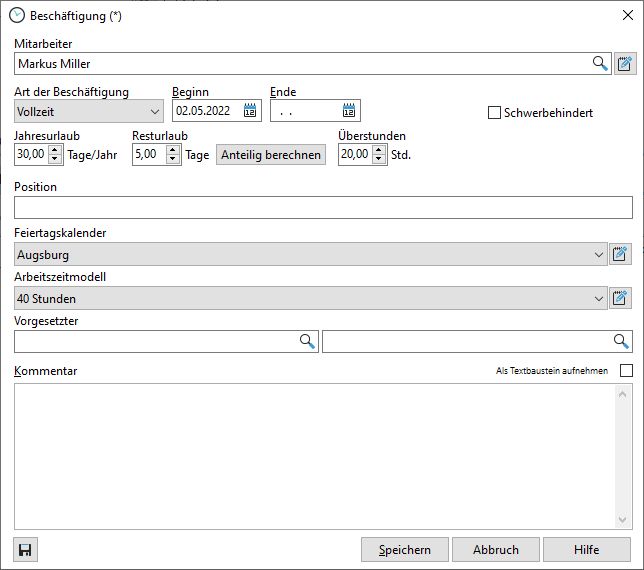Click into the Position text field
This screenshot has width=644, height=570.
tap(323, 208)
